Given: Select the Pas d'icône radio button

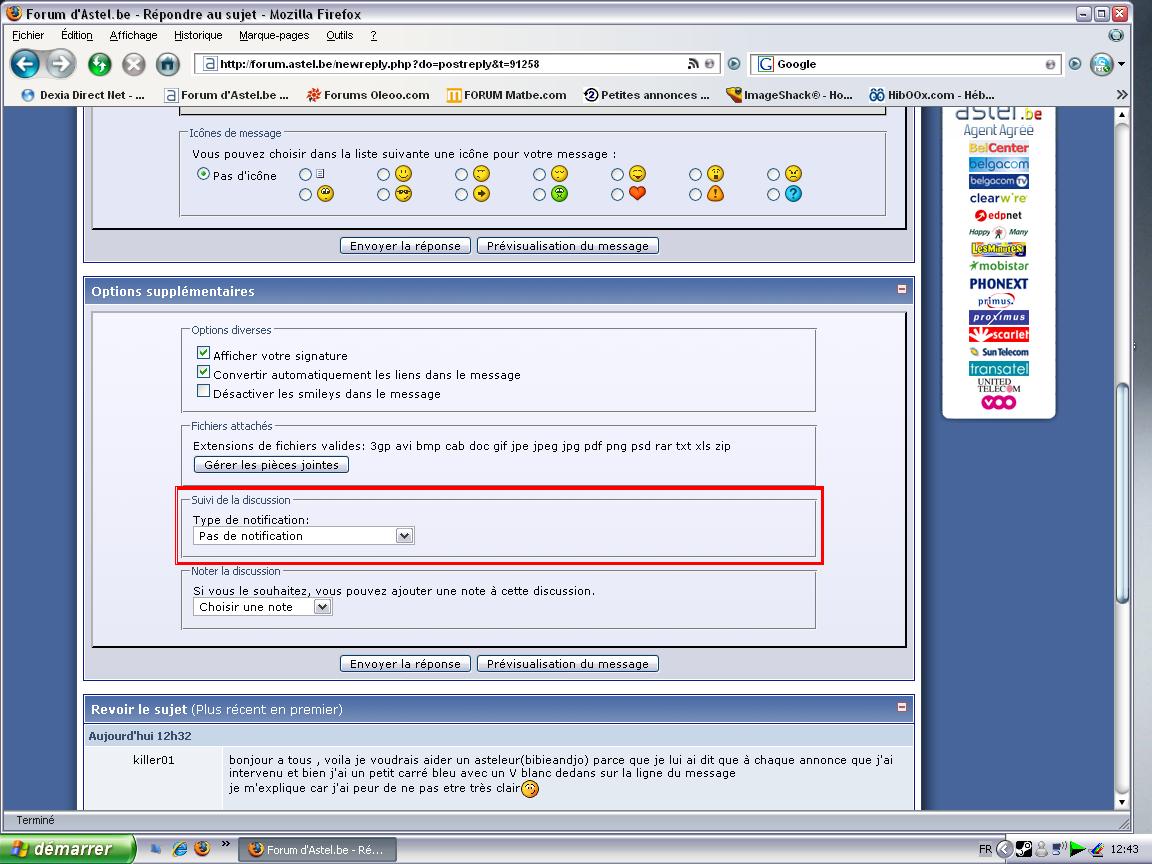Looking at the screenshot, I should click(x=203, y=174).
